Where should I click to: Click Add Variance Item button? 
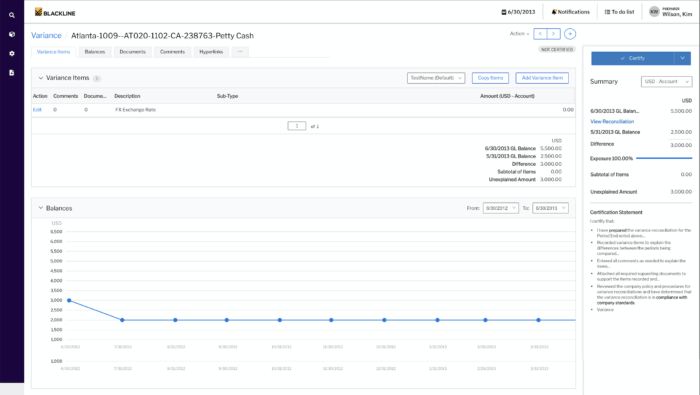542,78
